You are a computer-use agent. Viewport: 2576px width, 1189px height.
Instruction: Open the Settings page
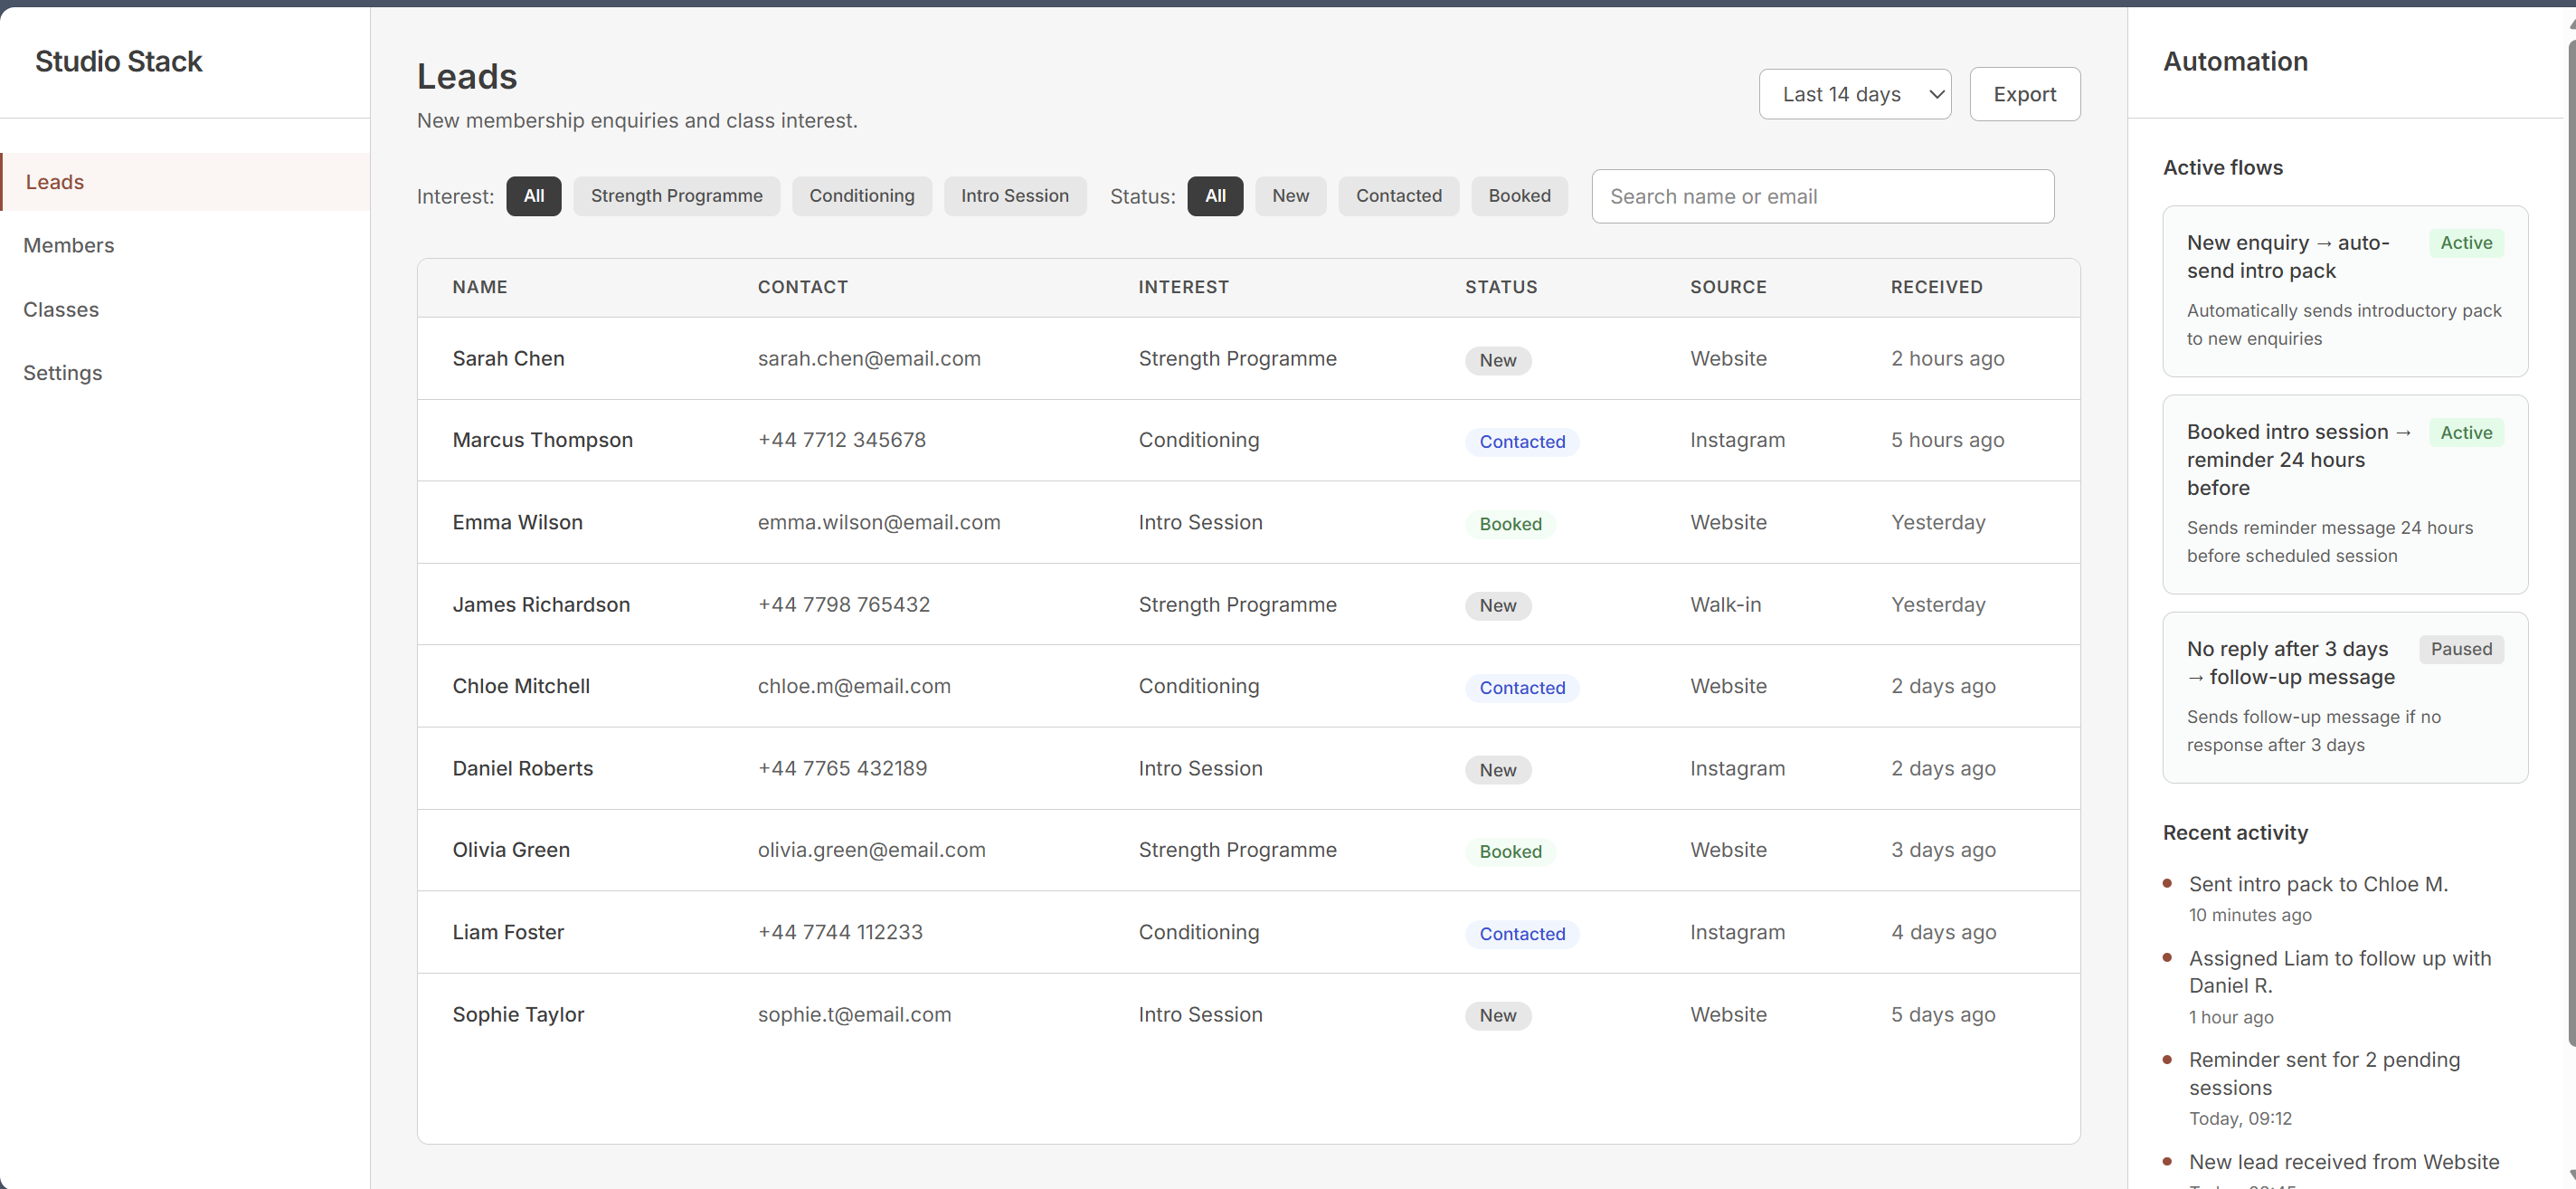[62, 372]
